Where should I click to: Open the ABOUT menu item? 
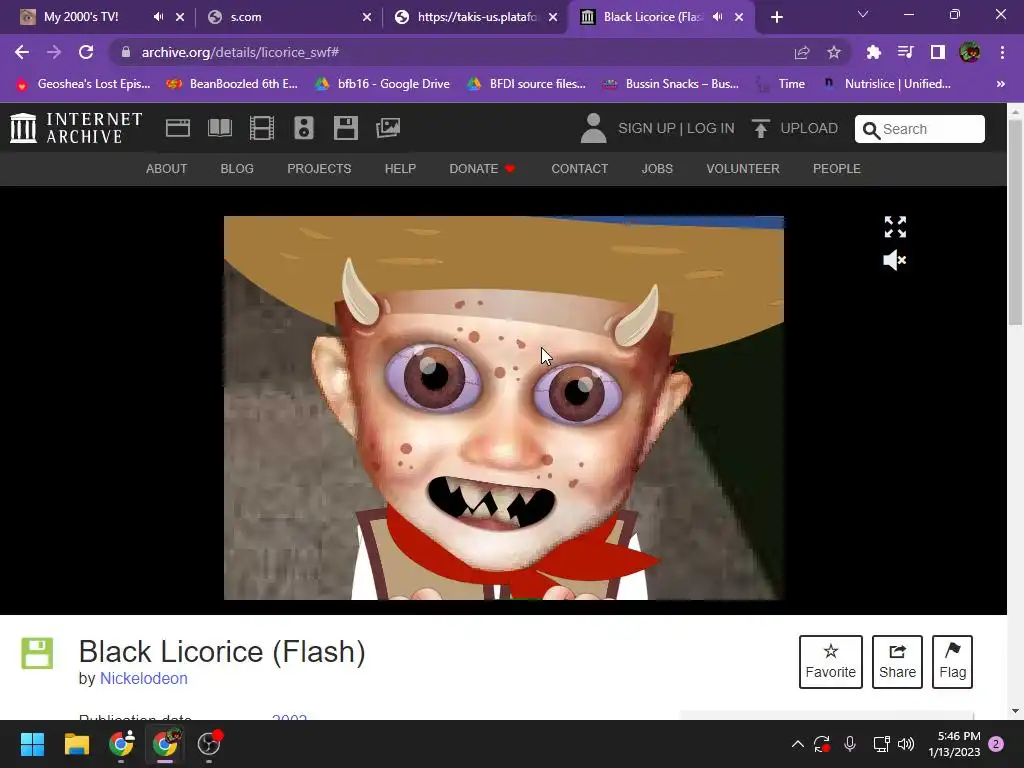point(167,168)
